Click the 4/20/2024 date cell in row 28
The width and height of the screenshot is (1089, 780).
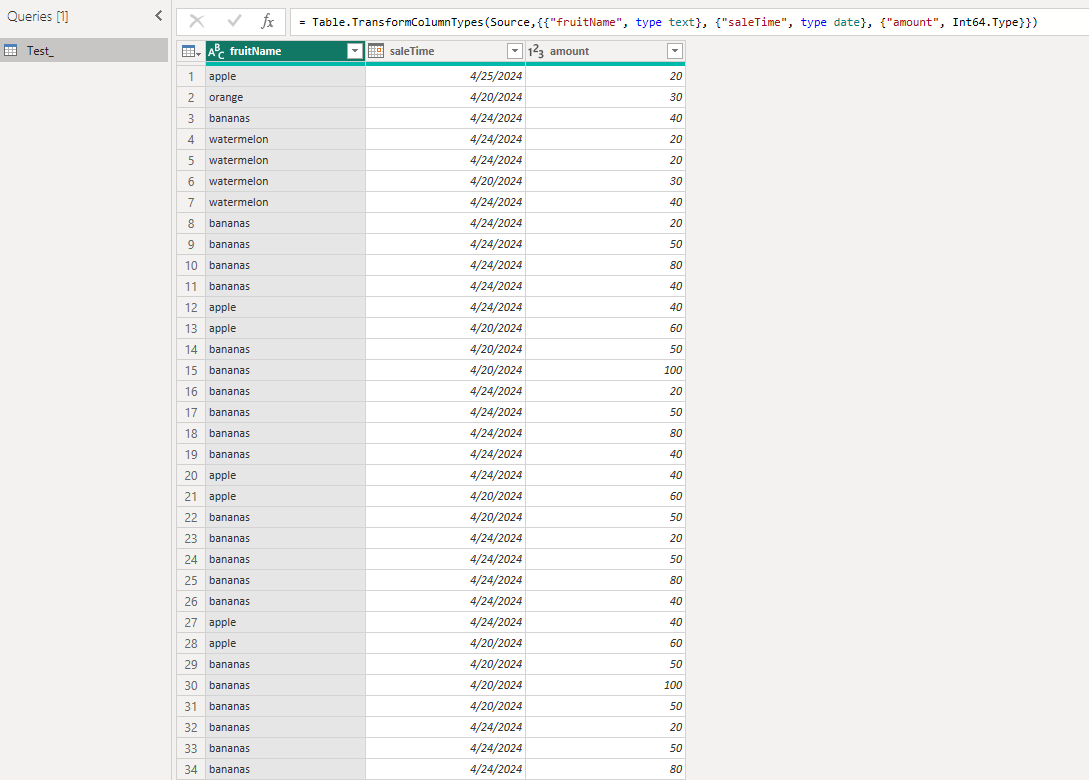[x=446, y=643]
